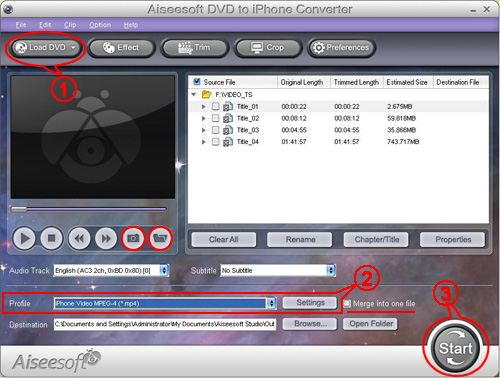Screen dimensions: 500x378
Task: Click the Clear All button
Action: coord(224,240)
